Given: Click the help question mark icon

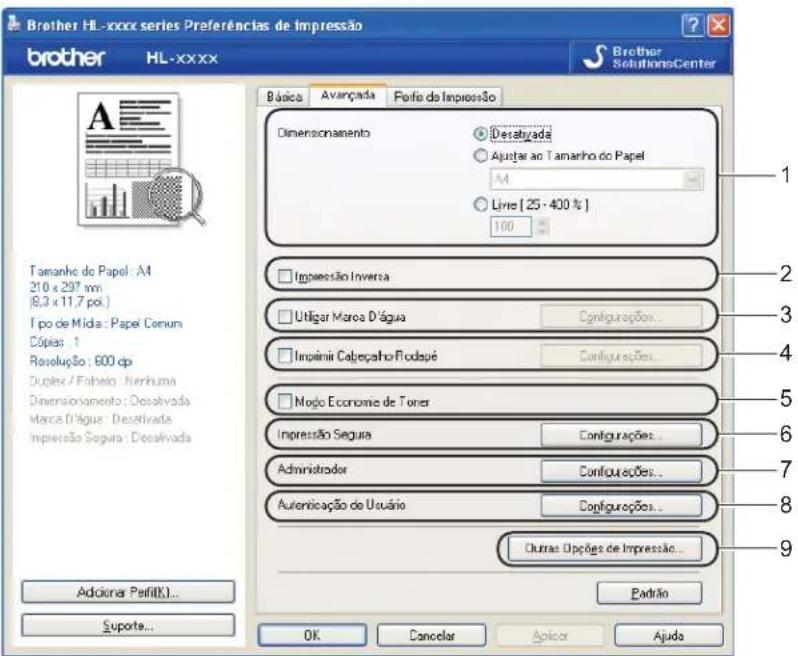Looking at the screenshot, I should [693, 24].
